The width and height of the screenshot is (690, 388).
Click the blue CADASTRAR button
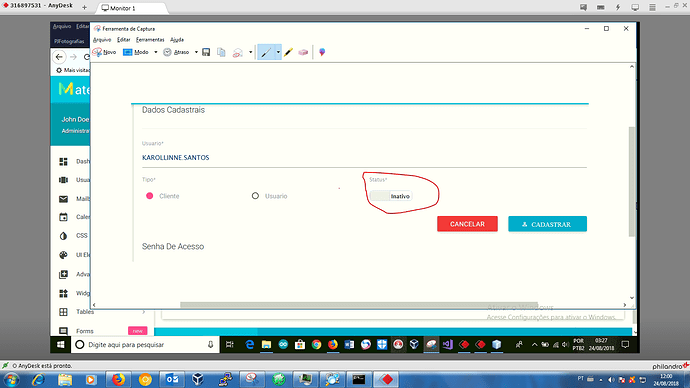point(547,224)
